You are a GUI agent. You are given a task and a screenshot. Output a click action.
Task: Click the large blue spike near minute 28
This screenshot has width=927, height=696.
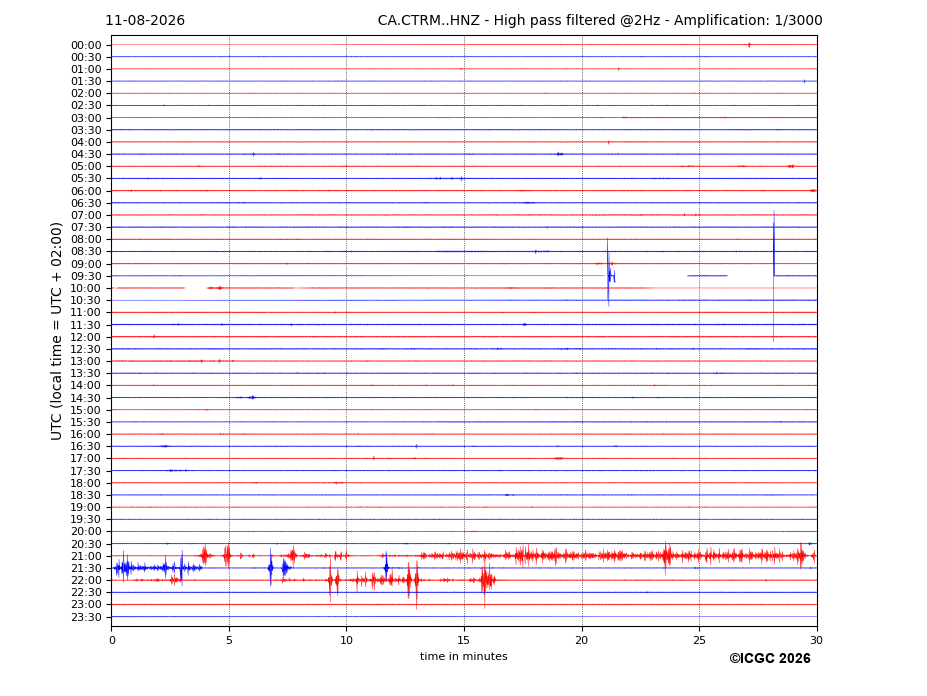click(x=773, y=276)
